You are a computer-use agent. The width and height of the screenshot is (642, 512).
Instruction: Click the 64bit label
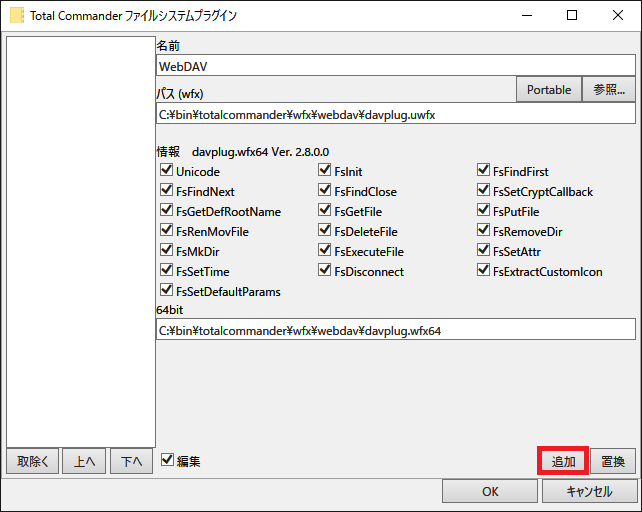tap(170, 310)
